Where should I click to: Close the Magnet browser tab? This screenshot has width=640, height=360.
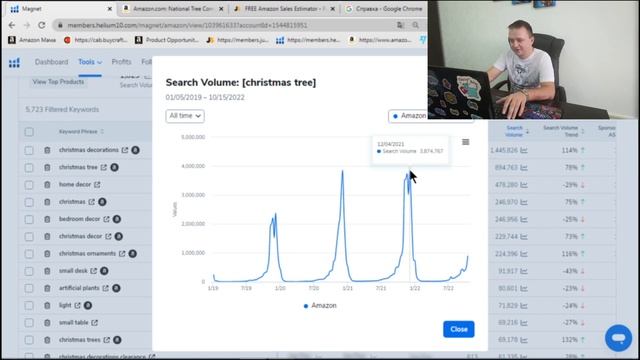coord(109,9)
